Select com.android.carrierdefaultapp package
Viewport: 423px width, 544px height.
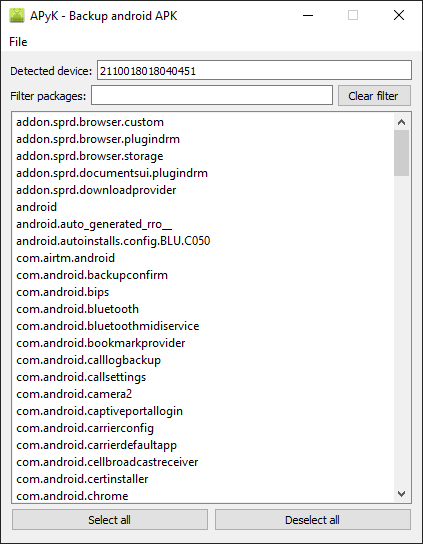tap(203, 445)
